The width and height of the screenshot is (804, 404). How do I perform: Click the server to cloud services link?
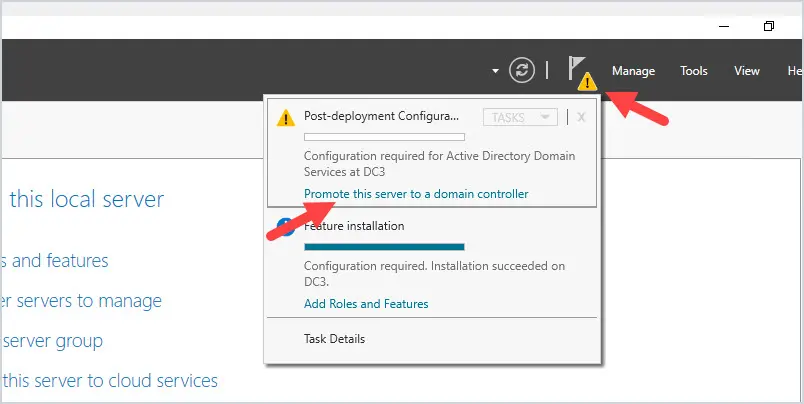click(x=110, y=381)
